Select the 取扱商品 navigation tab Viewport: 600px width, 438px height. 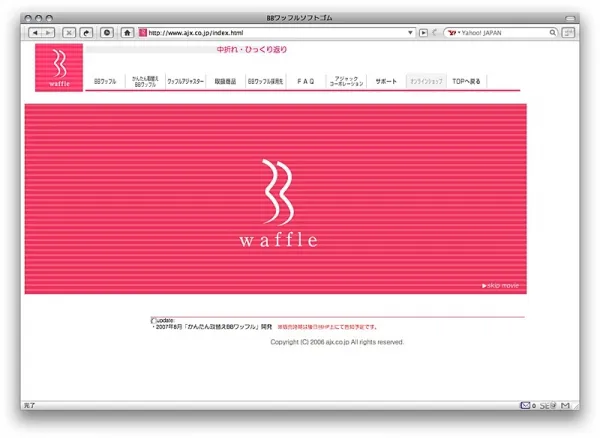point(223,80)
